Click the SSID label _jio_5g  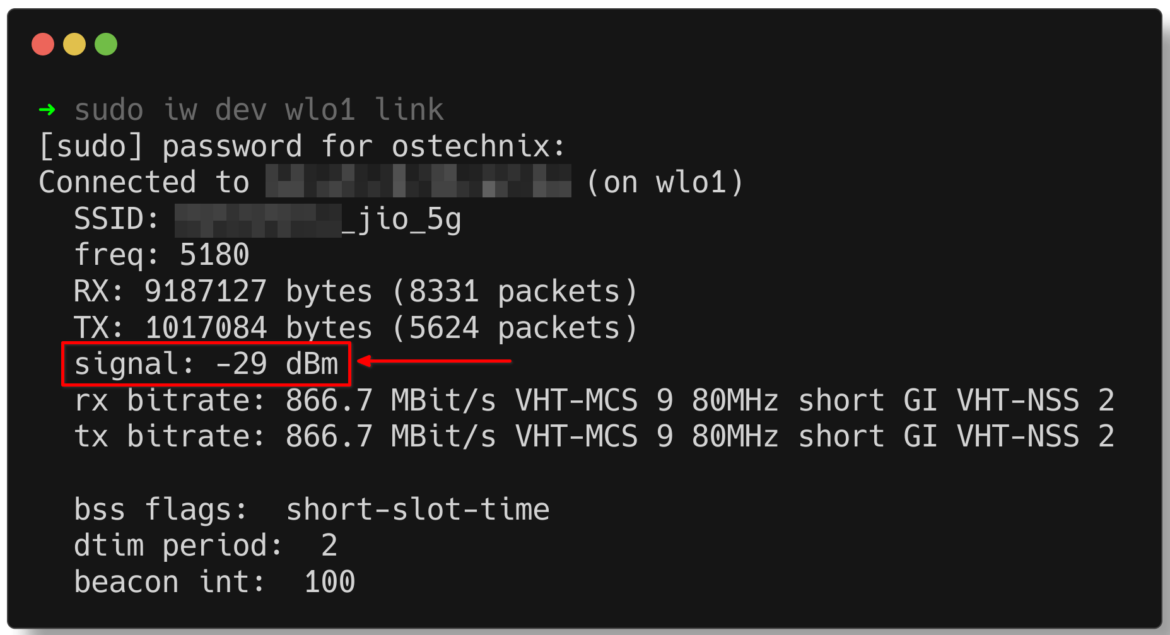400,218
